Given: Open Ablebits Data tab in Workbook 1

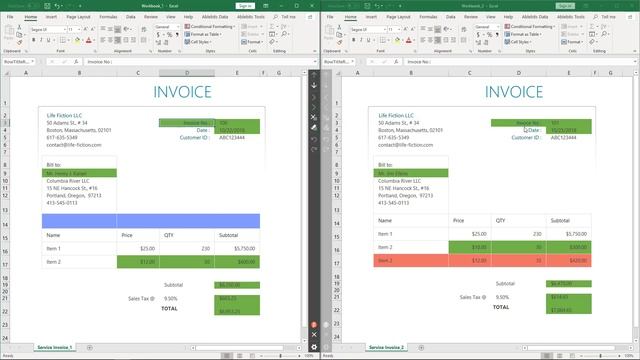Looking at the screenshot, I should pos(215,17).
